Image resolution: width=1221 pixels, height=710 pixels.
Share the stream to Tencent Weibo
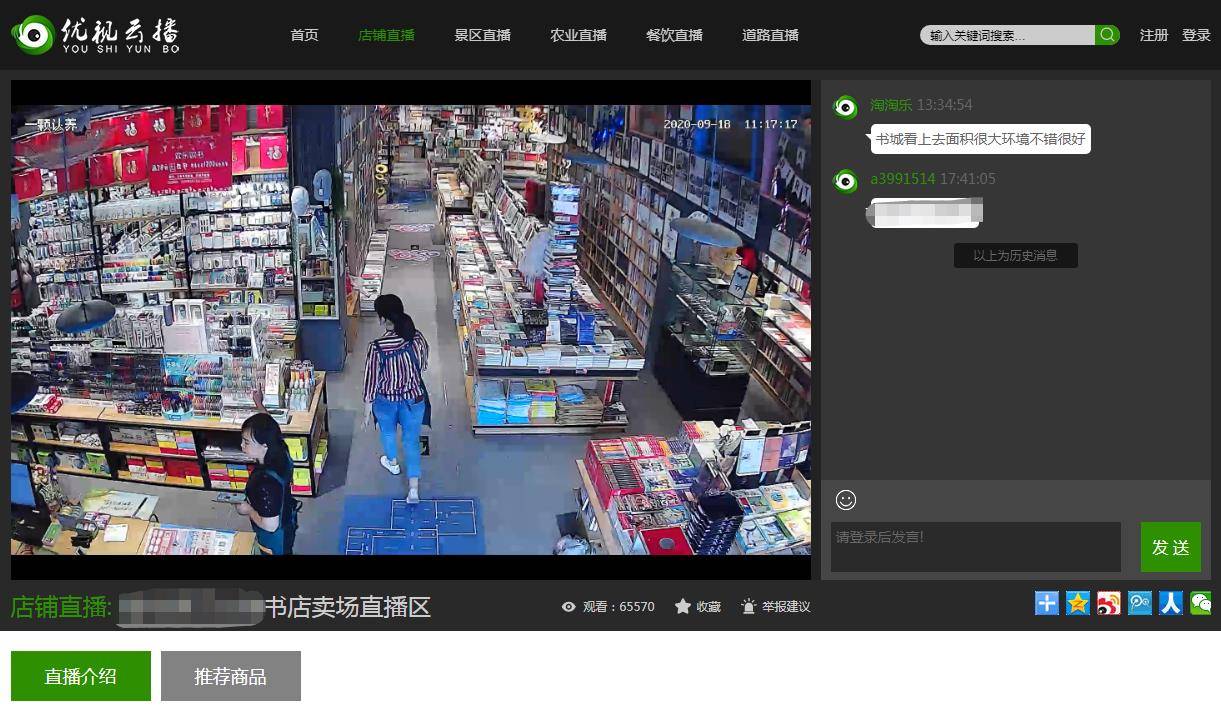click(x=1139, y=603)
